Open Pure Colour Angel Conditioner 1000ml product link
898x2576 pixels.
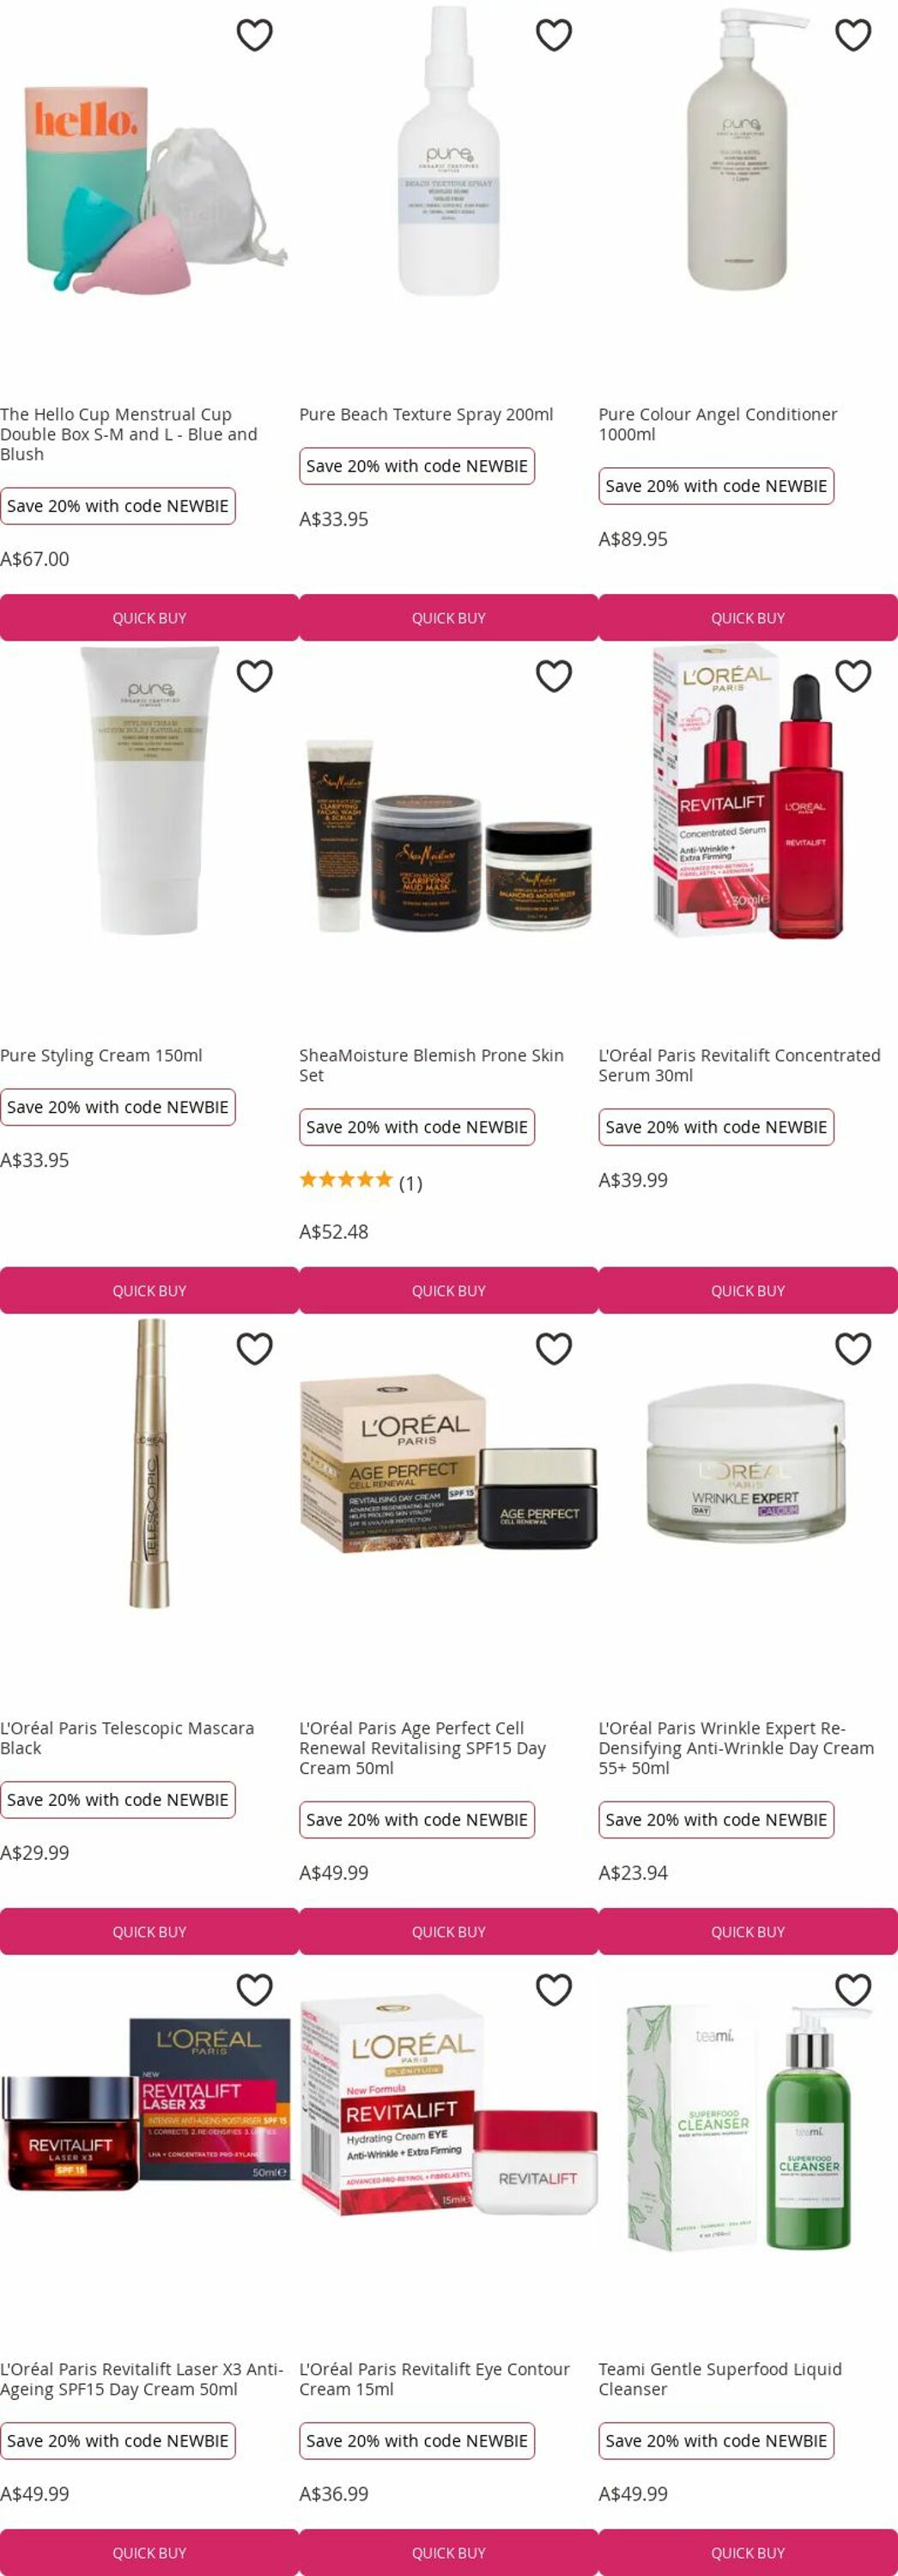pyautogui.click(x=717, y=424)
